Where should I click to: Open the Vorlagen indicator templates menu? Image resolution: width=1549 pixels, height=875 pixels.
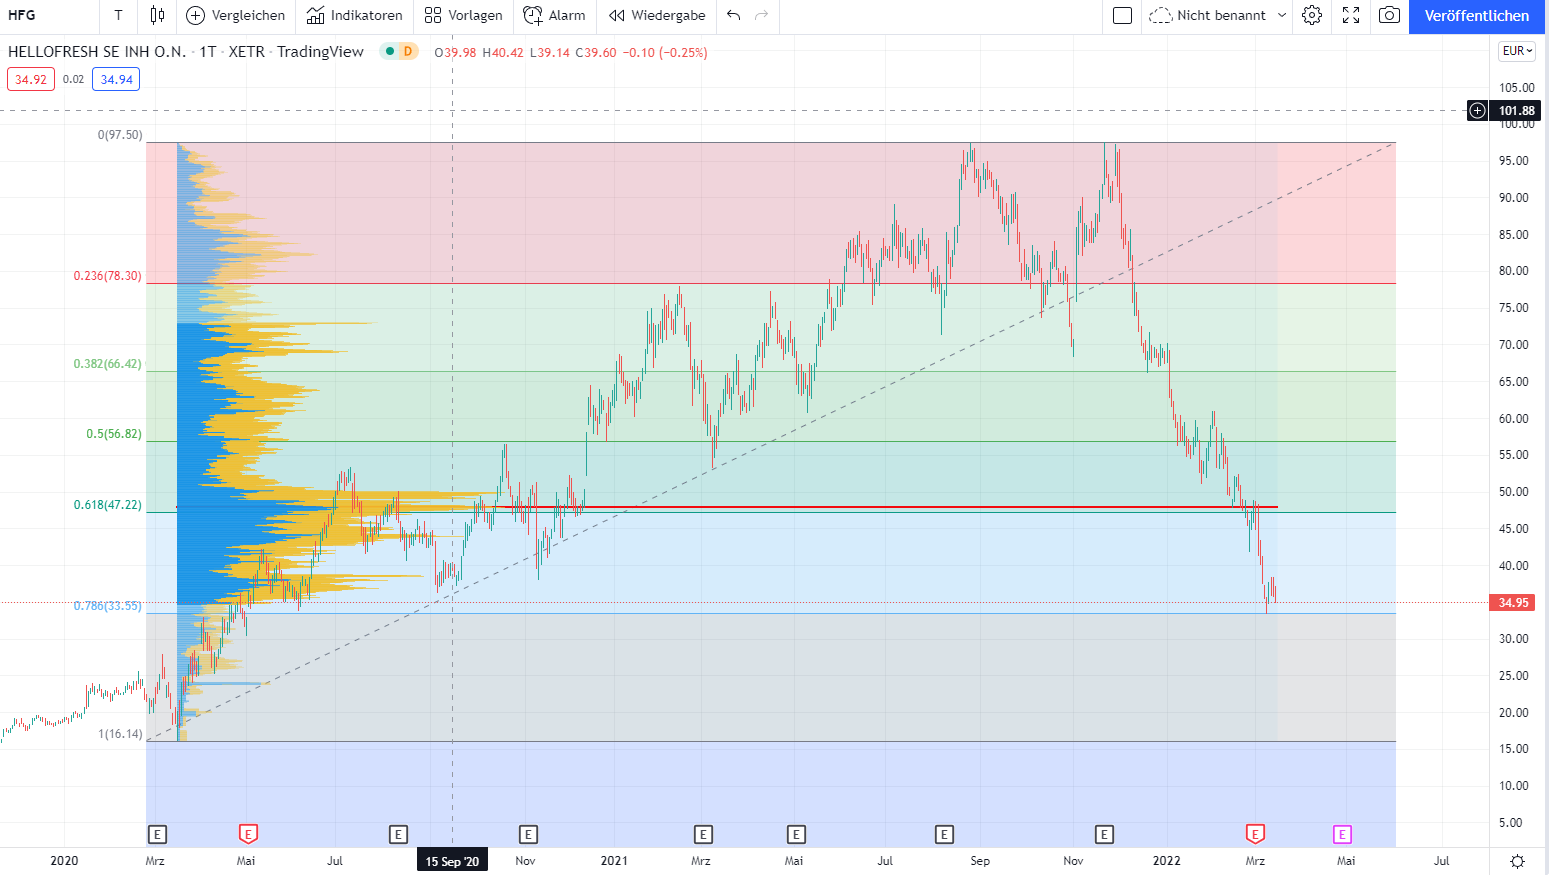(463, 15)
